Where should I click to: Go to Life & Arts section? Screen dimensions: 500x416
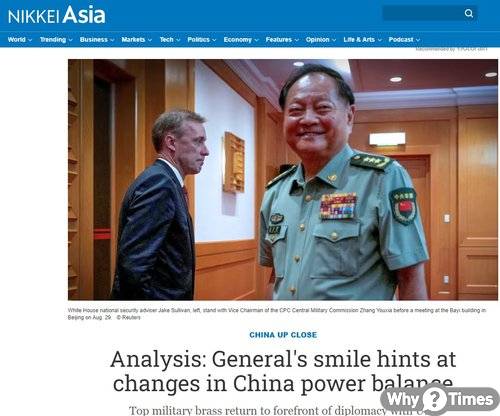(359, 40)
